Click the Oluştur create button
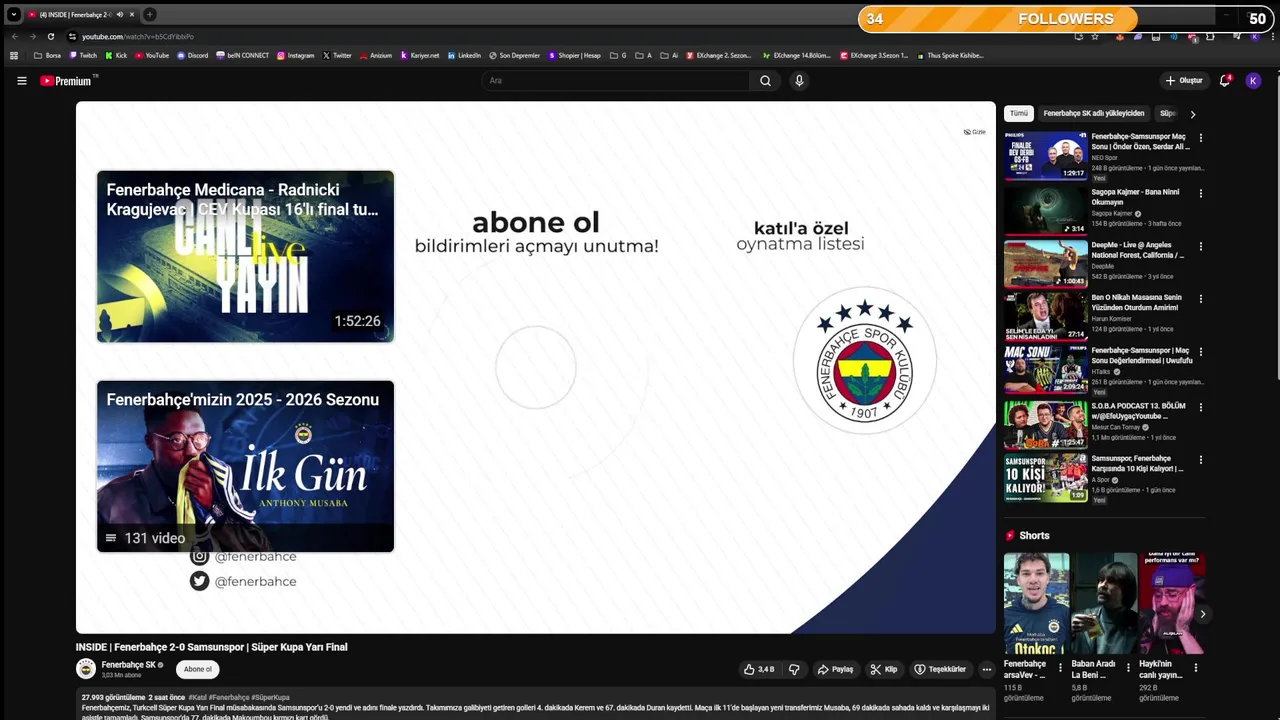The width and height of the screenshot is (1280, 720). (1184, 81)
